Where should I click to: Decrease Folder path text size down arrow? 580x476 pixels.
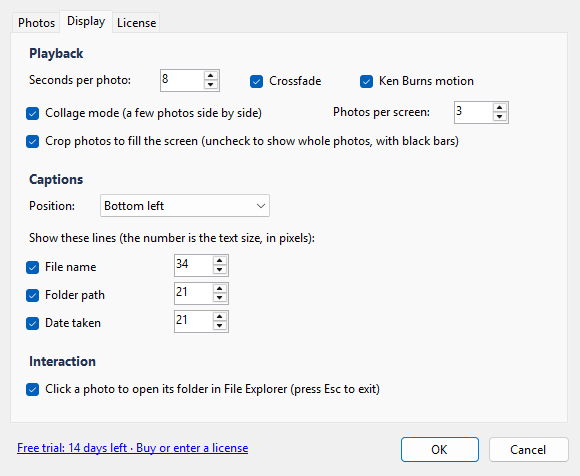220,298
